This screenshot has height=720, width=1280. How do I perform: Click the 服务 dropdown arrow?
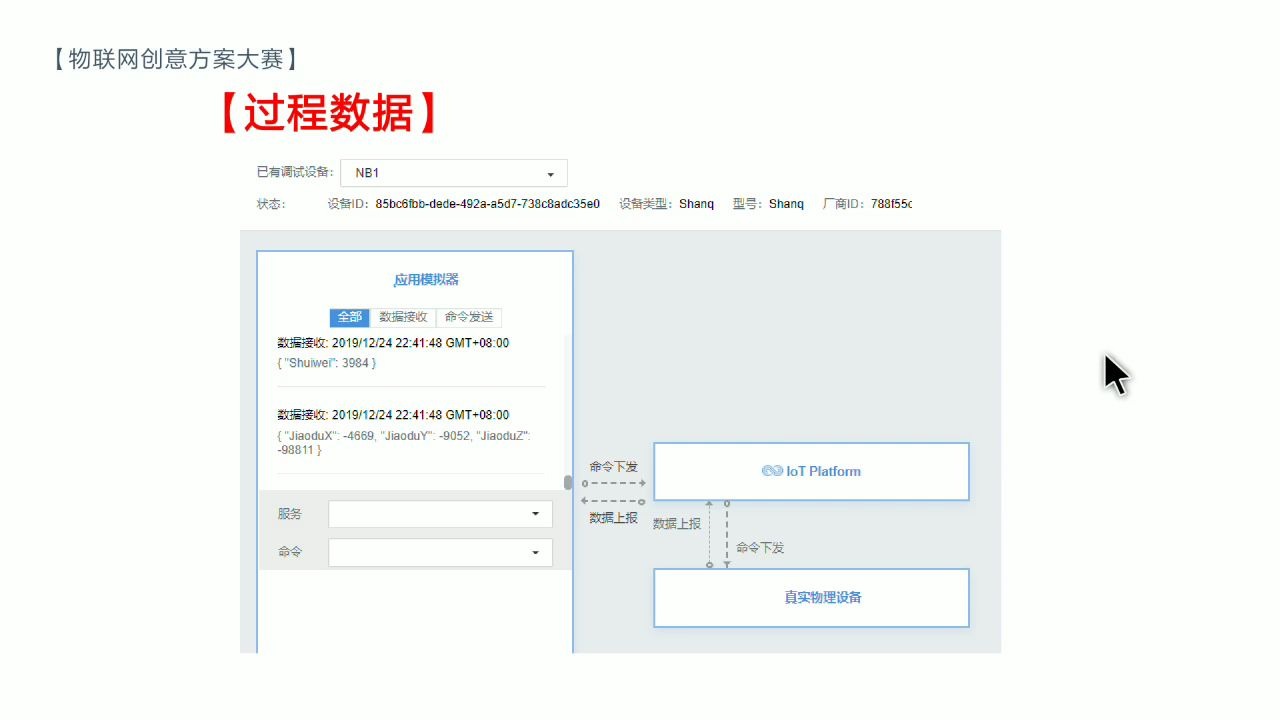pyautogui.click(x=536, y=514)
